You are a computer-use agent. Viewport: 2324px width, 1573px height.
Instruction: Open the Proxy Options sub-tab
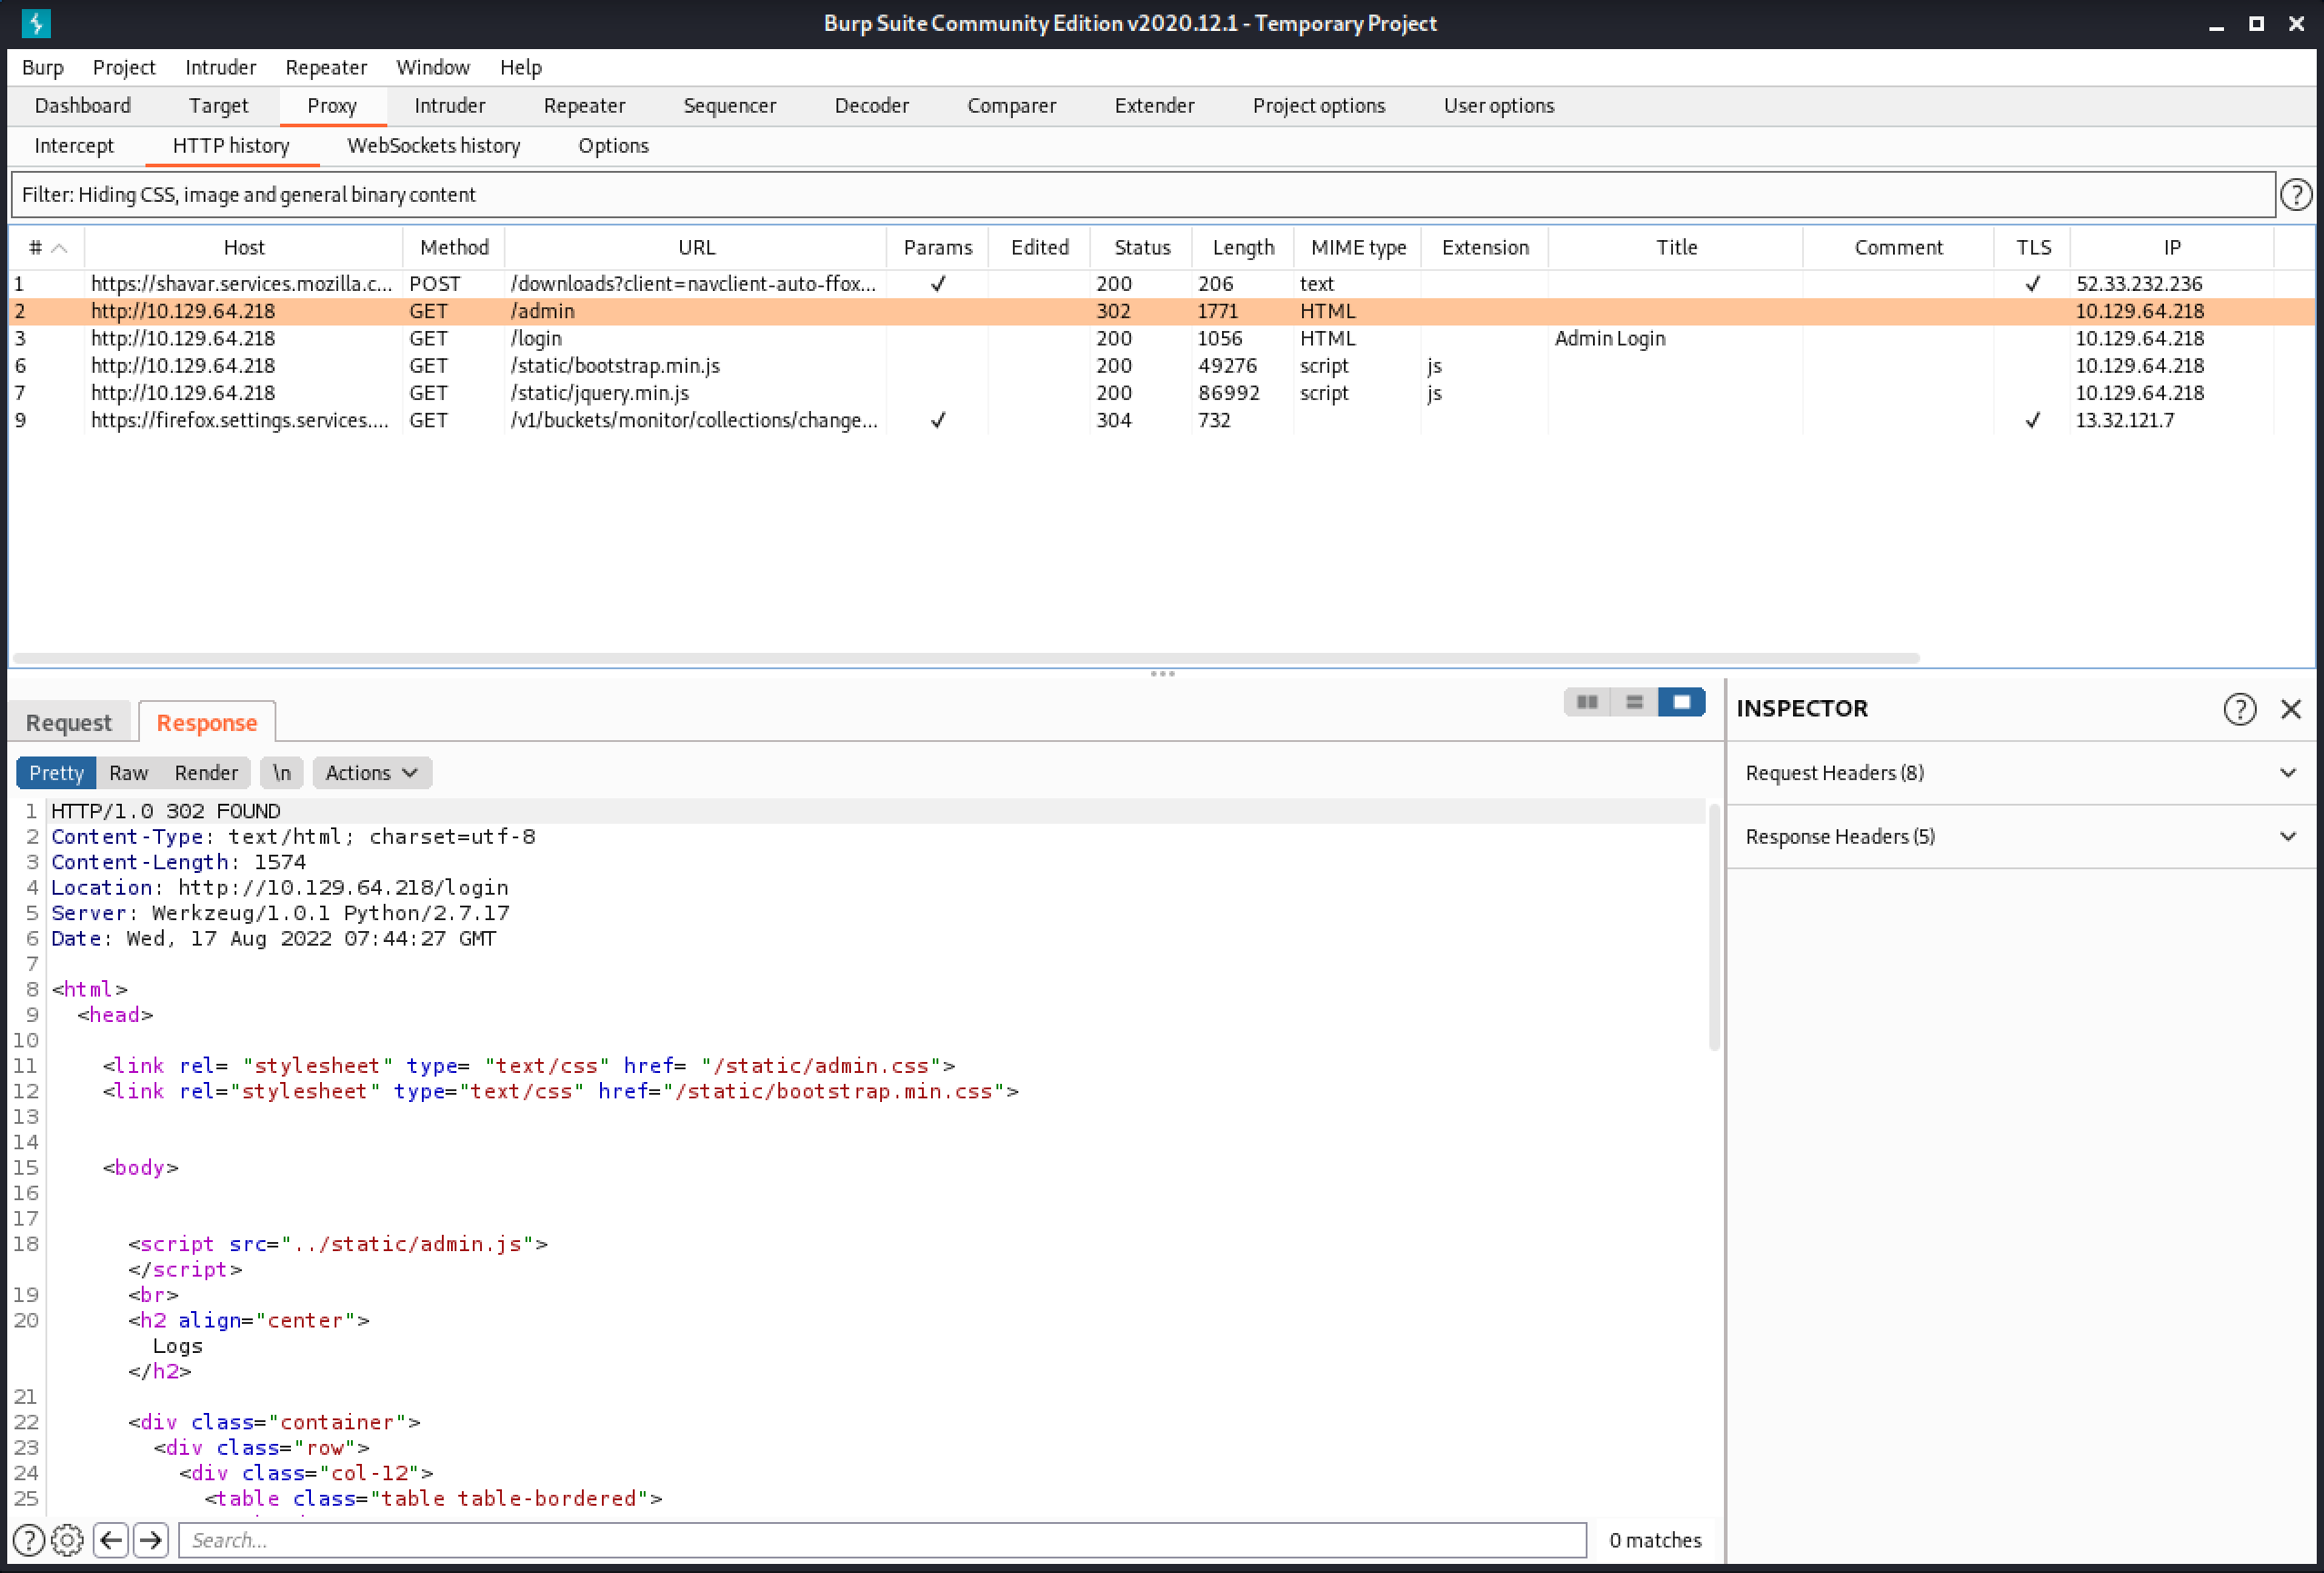coord(613,146)
